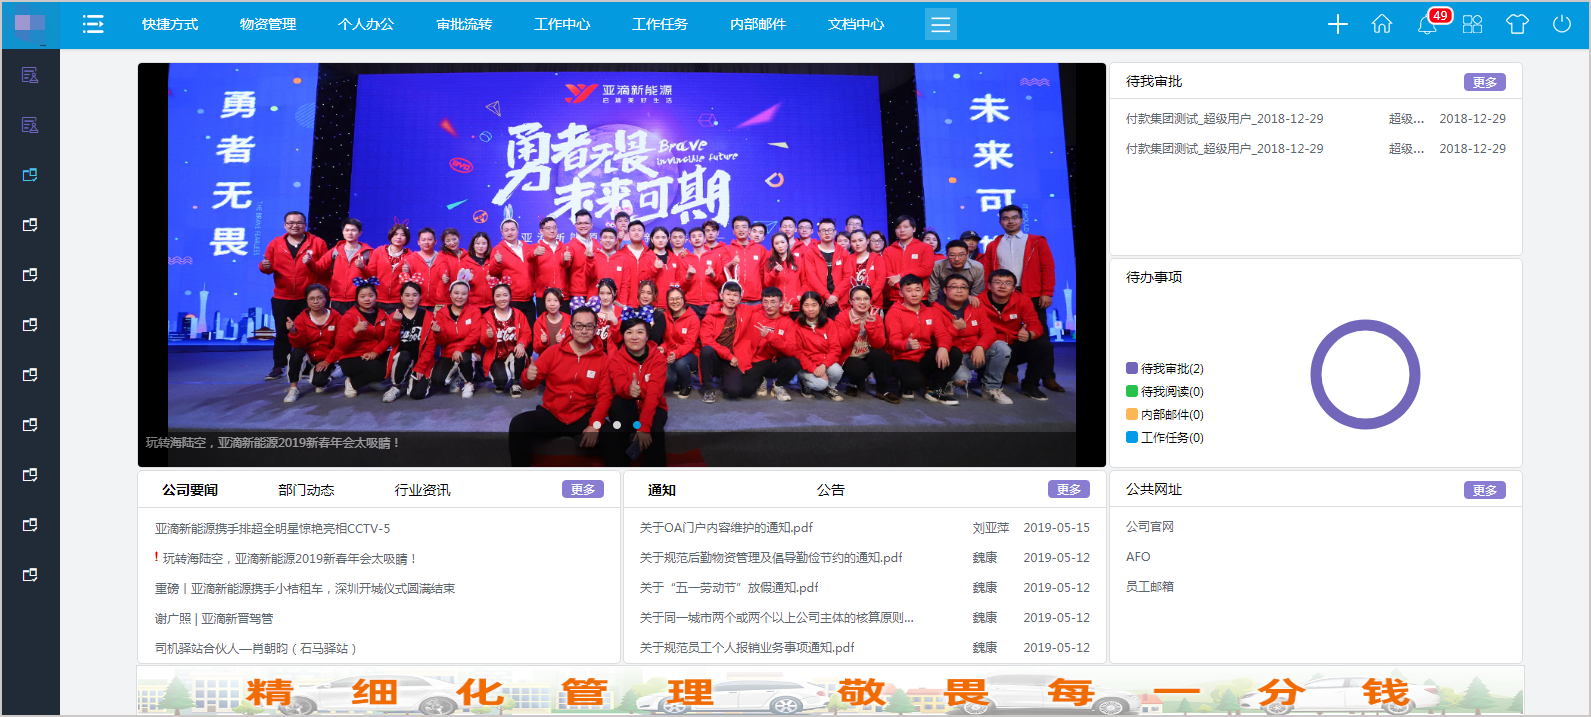Open the AFO link
The width and height of the screenshot is (1591, 717).
point(1138,556)
